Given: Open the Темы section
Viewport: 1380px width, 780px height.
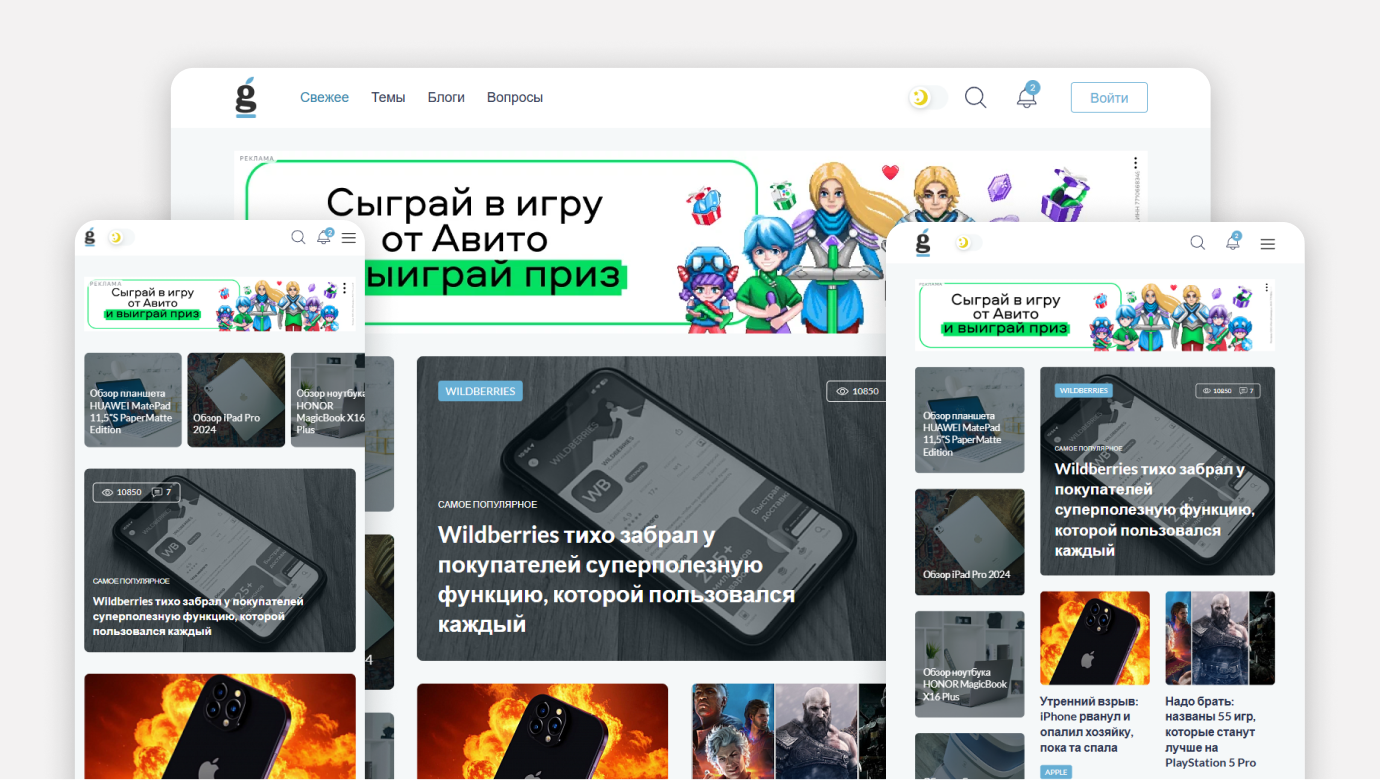Looking at the screenshot, I should coord(388,97).
